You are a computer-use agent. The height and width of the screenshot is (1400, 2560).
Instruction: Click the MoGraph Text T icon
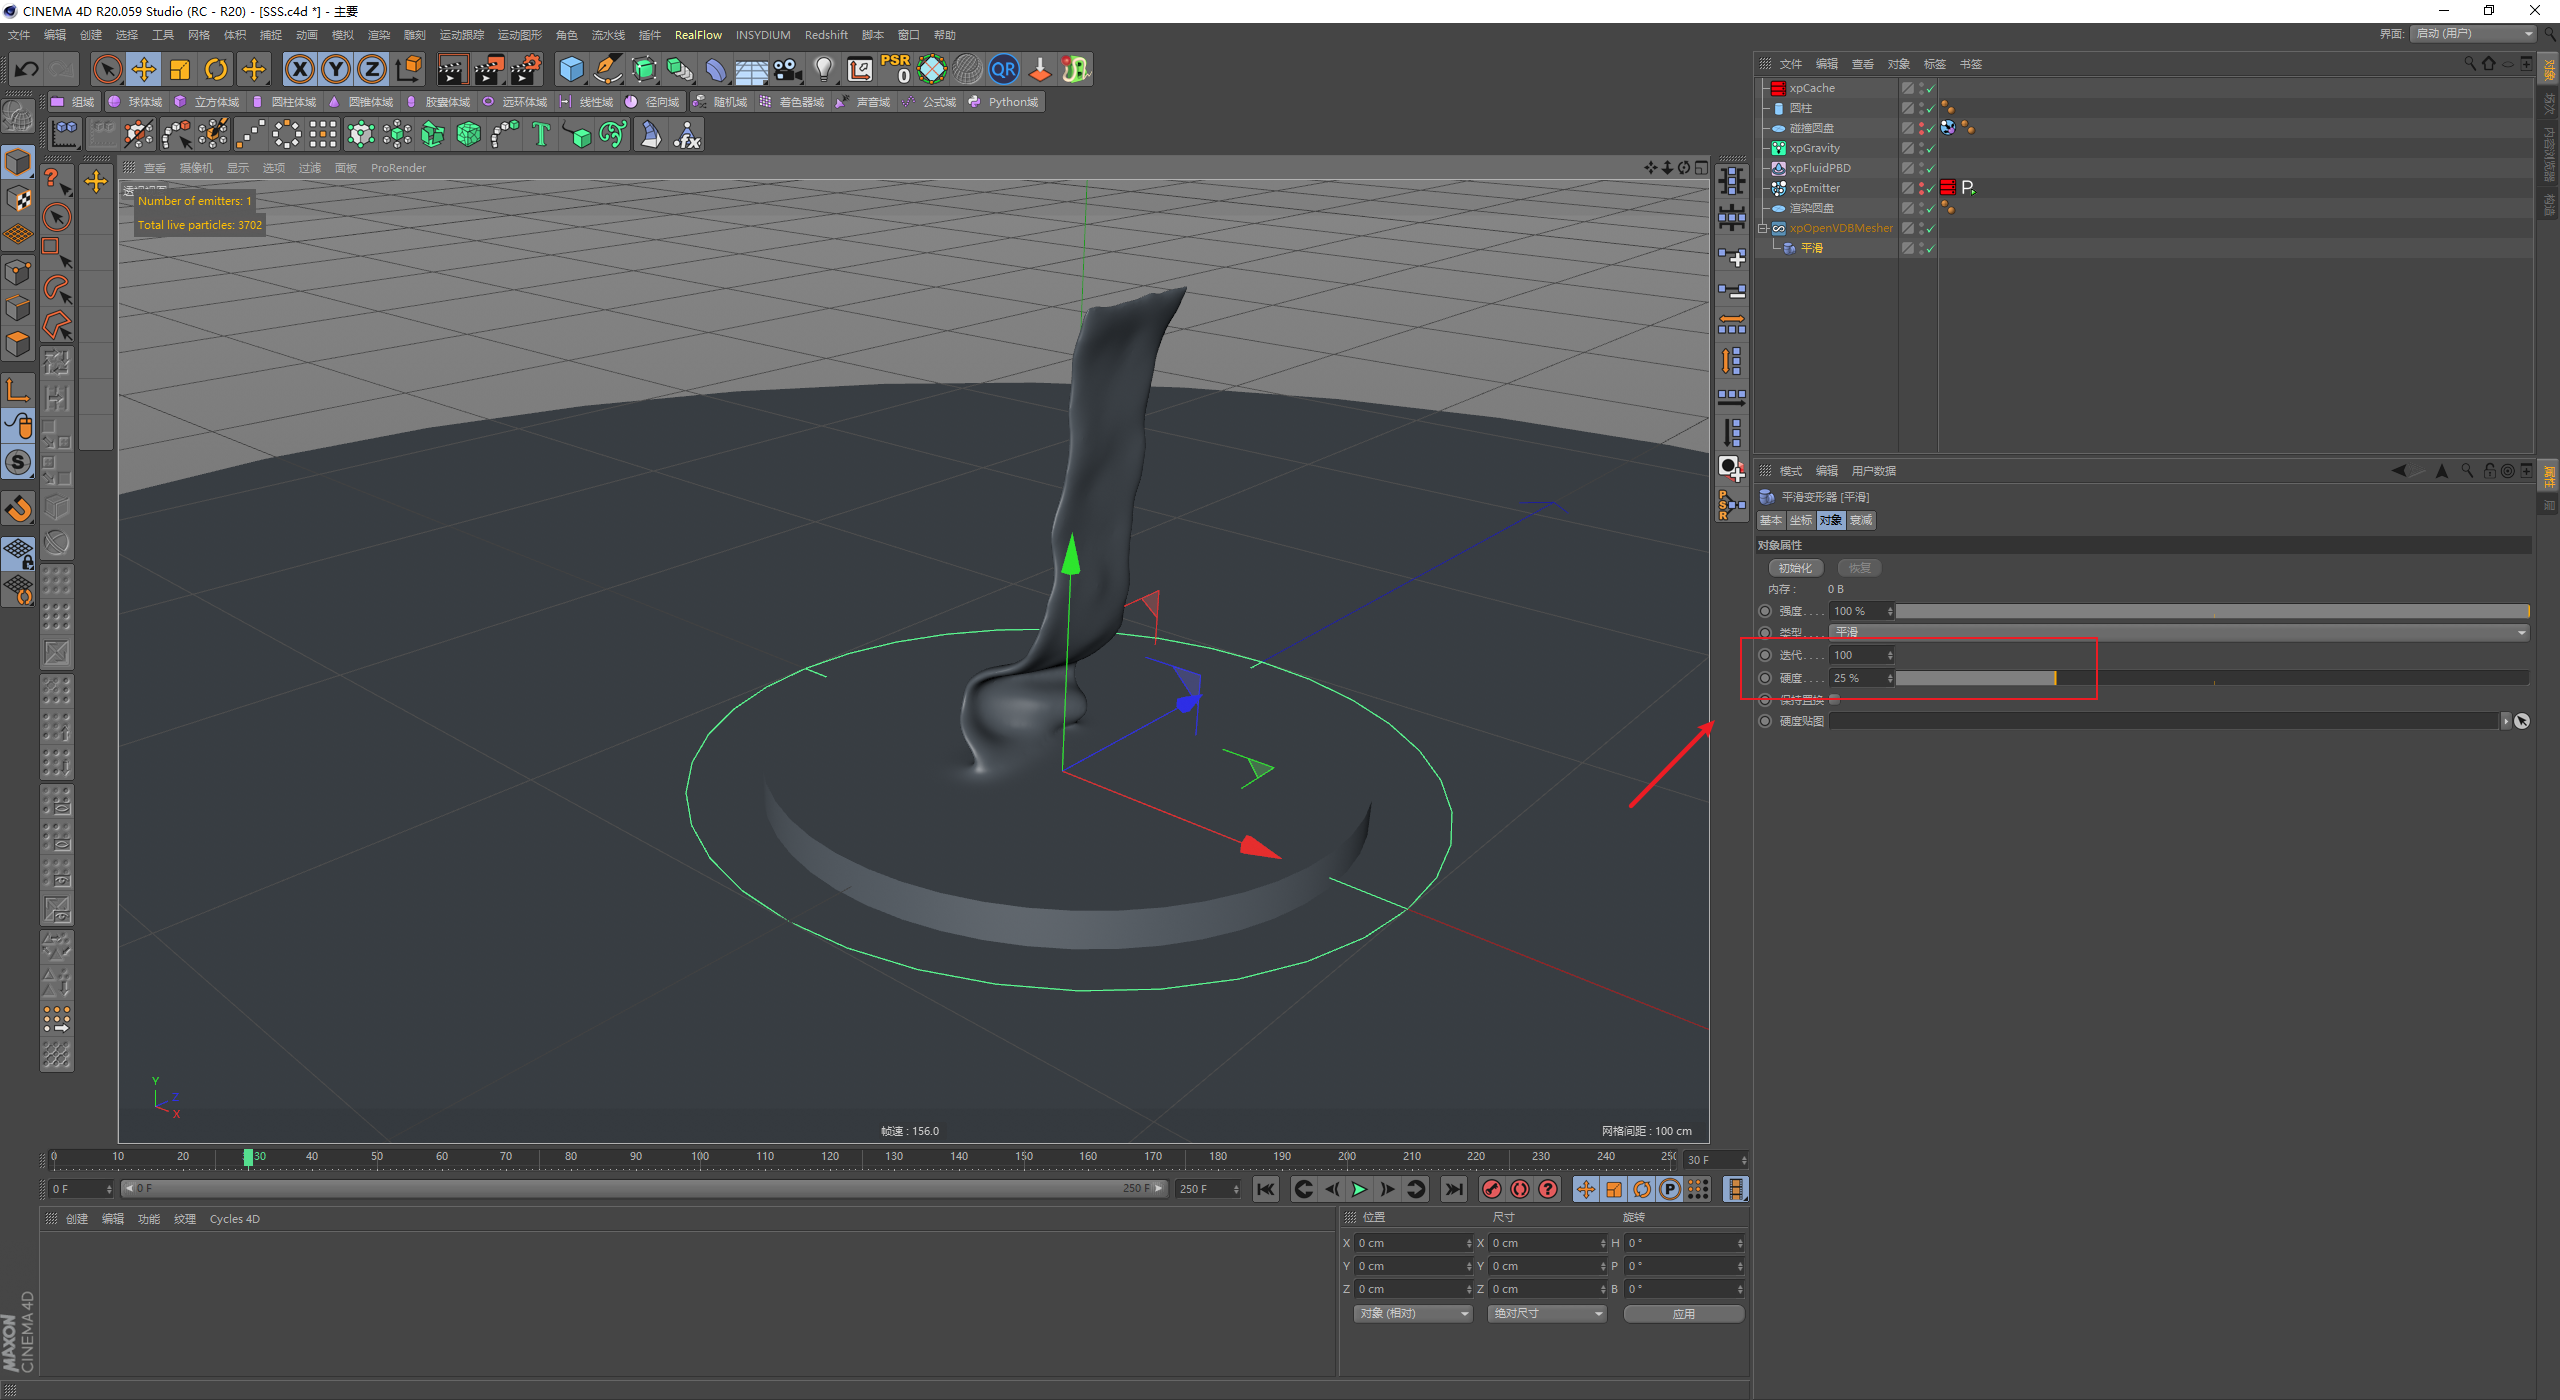pos(541,134)
